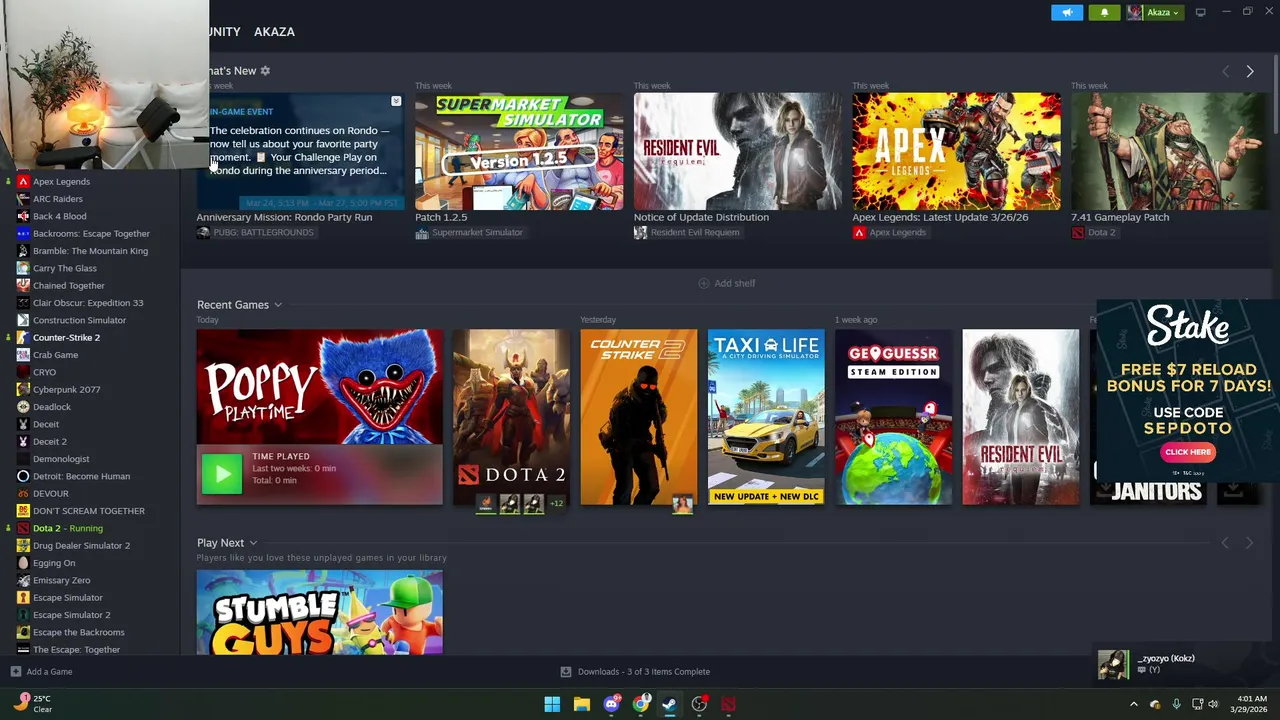Click the Detroit: Become Human icon
The width and height of the screenshot is (1280, 720).
(23, 476)
